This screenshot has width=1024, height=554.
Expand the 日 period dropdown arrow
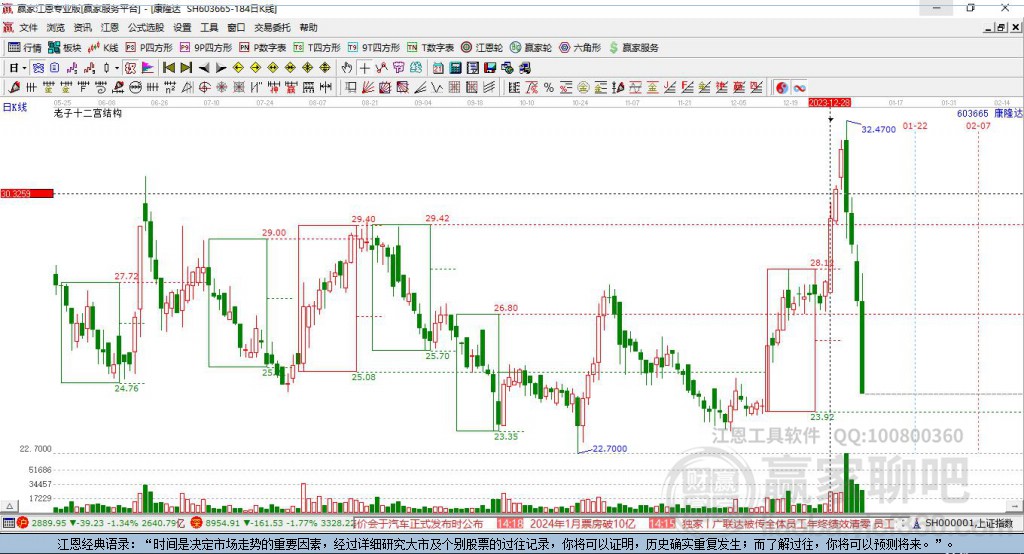point(24,68)
